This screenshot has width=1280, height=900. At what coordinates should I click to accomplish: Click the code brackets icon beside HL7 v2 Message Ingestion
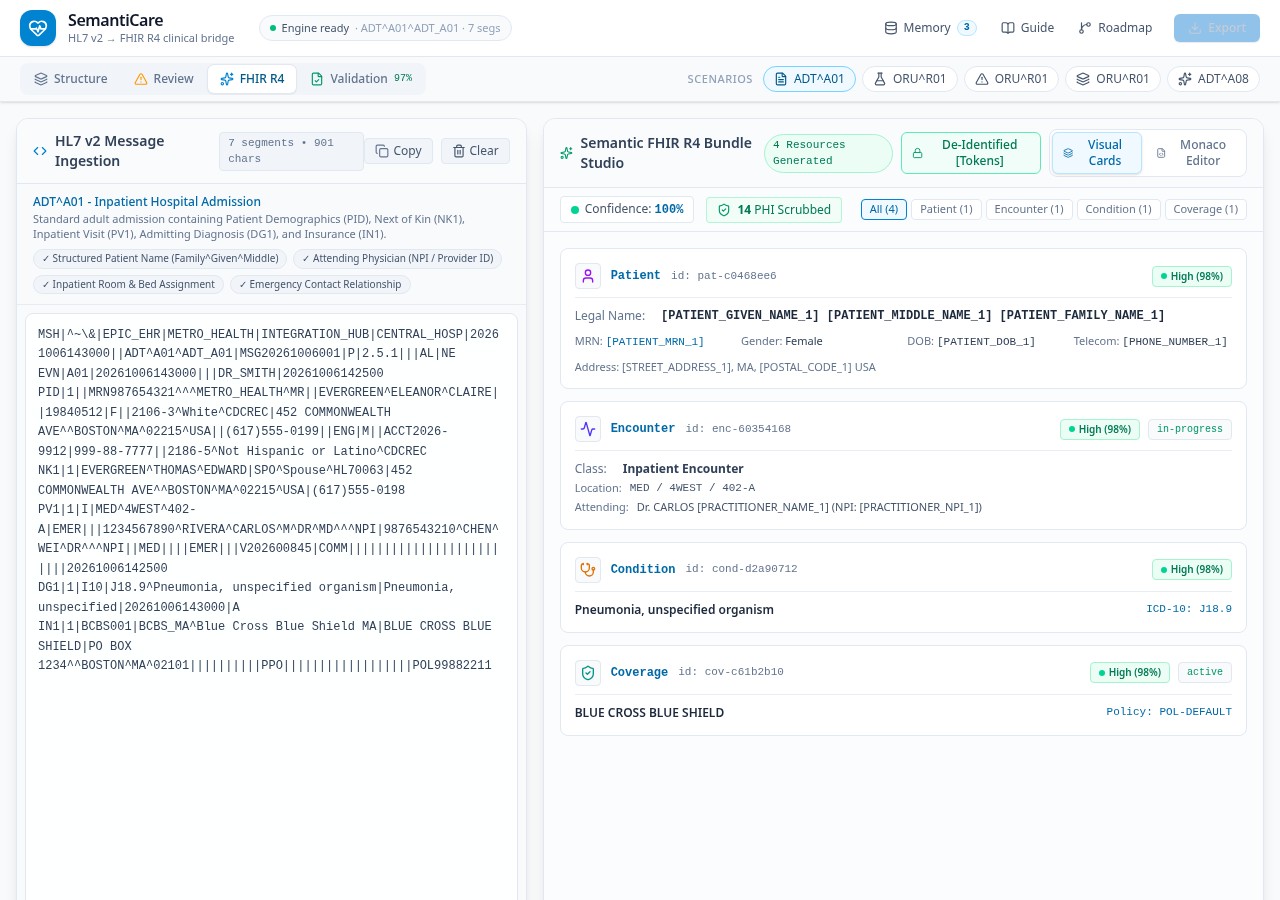(40, 151)
